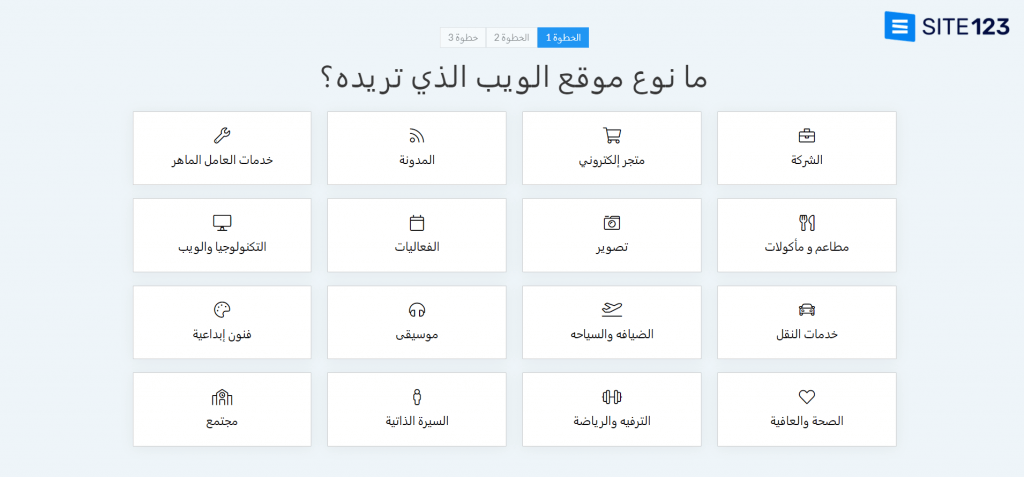This screenshot has width=1024, height=477.
Task: Select the wrench handyman icon
Action: click(x=222, y=135)
